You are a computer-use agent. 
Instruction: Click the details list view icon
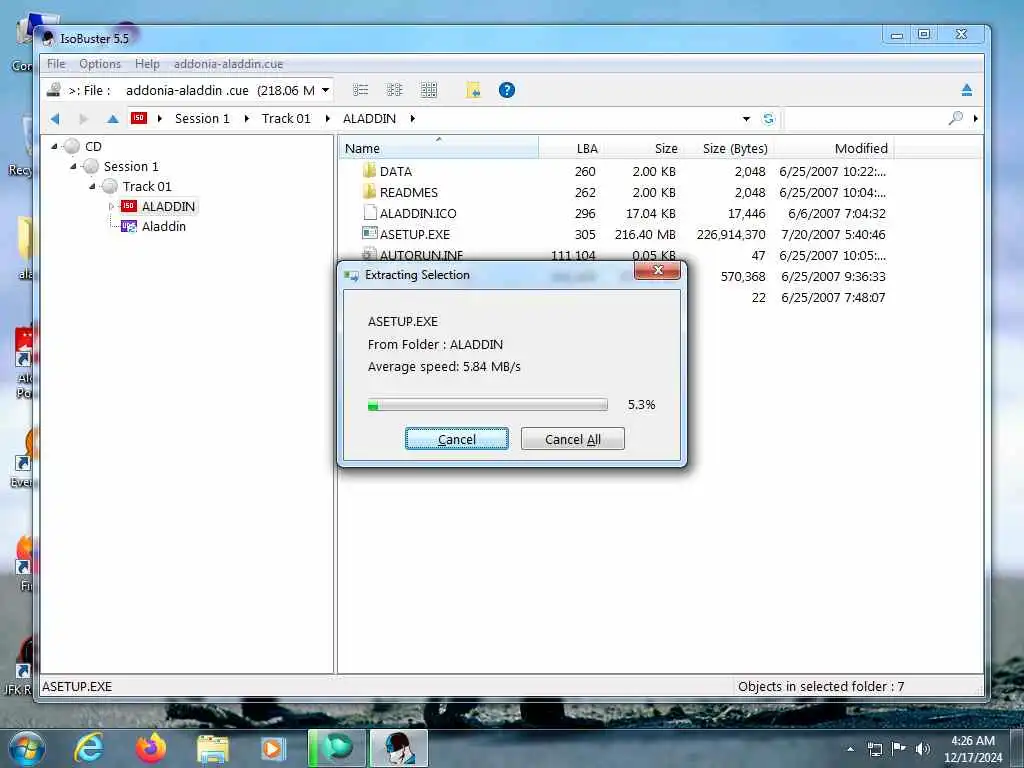[360, 90]
